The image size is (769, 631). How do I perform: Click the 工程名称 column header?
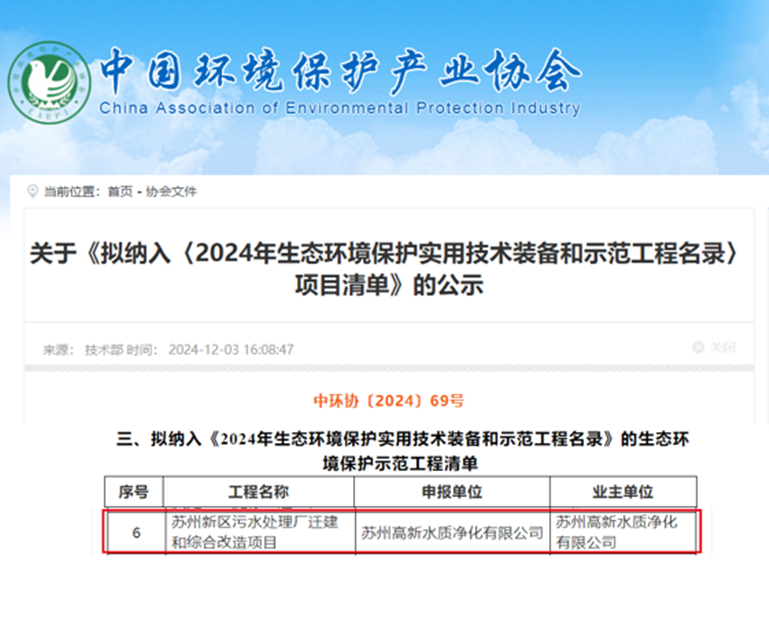click(x=259, y=491)
